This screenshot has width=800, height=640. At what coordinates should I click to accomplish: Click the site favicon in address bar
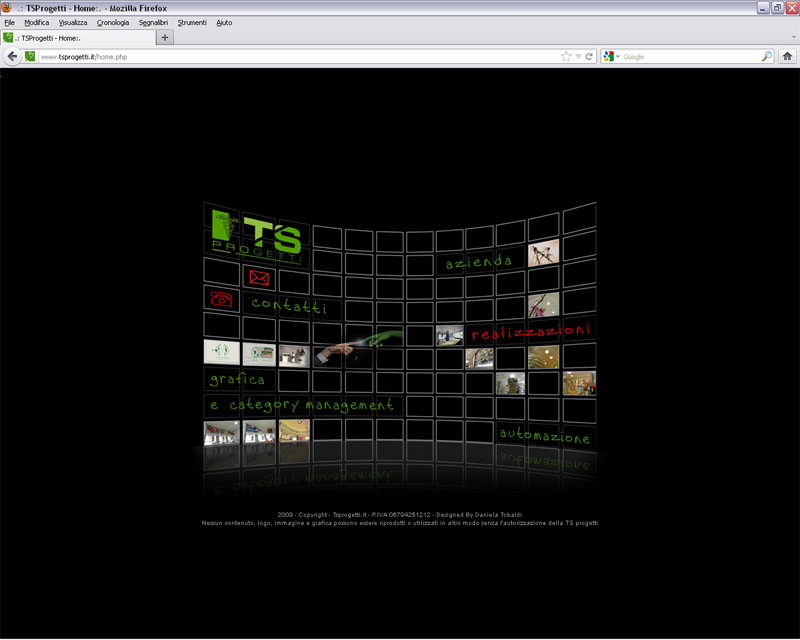tap(30, 56)
